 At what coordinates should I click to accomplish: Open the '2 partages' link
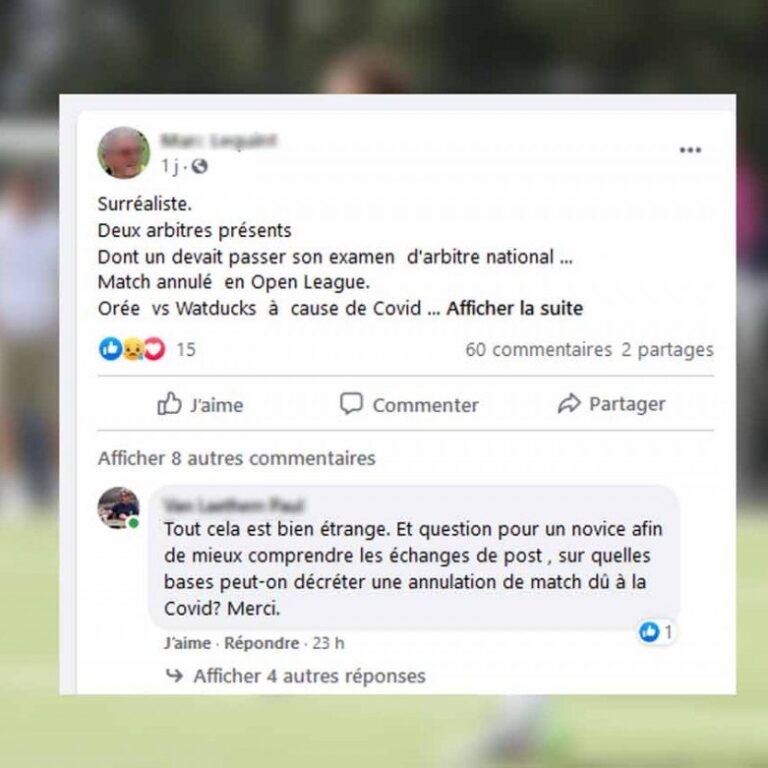[x=668, y=350]
